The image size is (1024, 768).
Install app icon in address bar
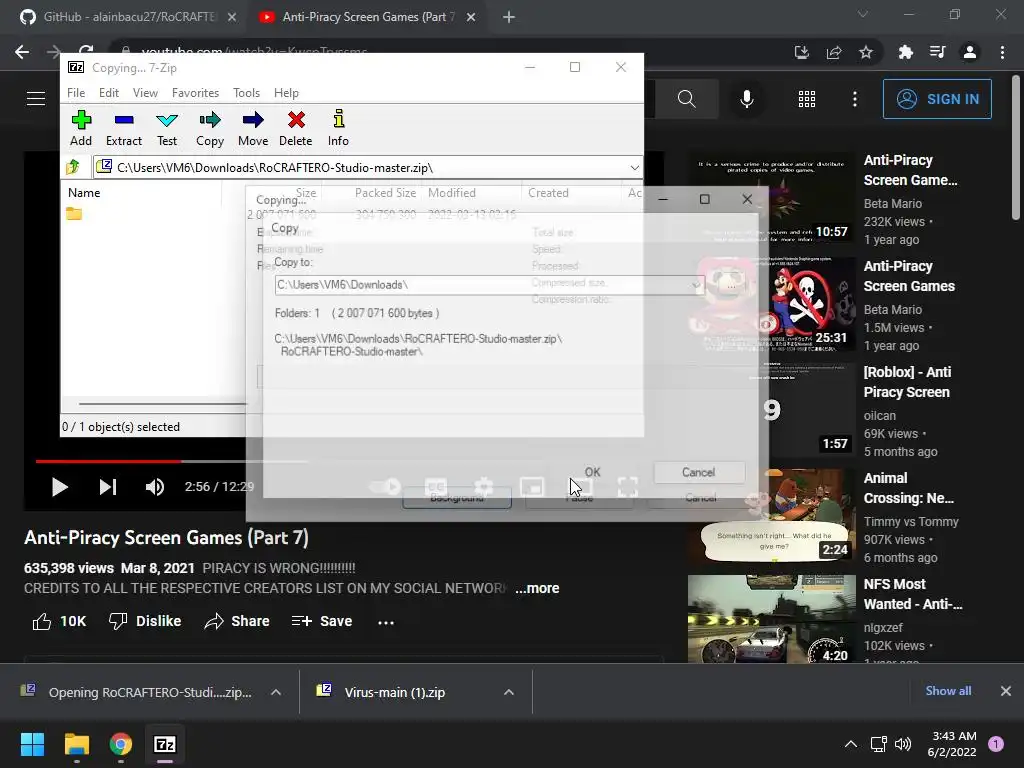click(802, 52)
